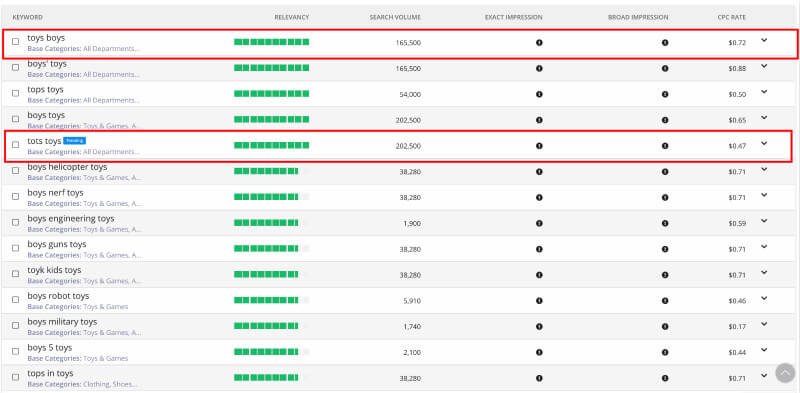Image resolution: width=800 pixels, height=393 pixels.
Task: Tick the checkbox for 'toys boys'
Action: point(15,41)
